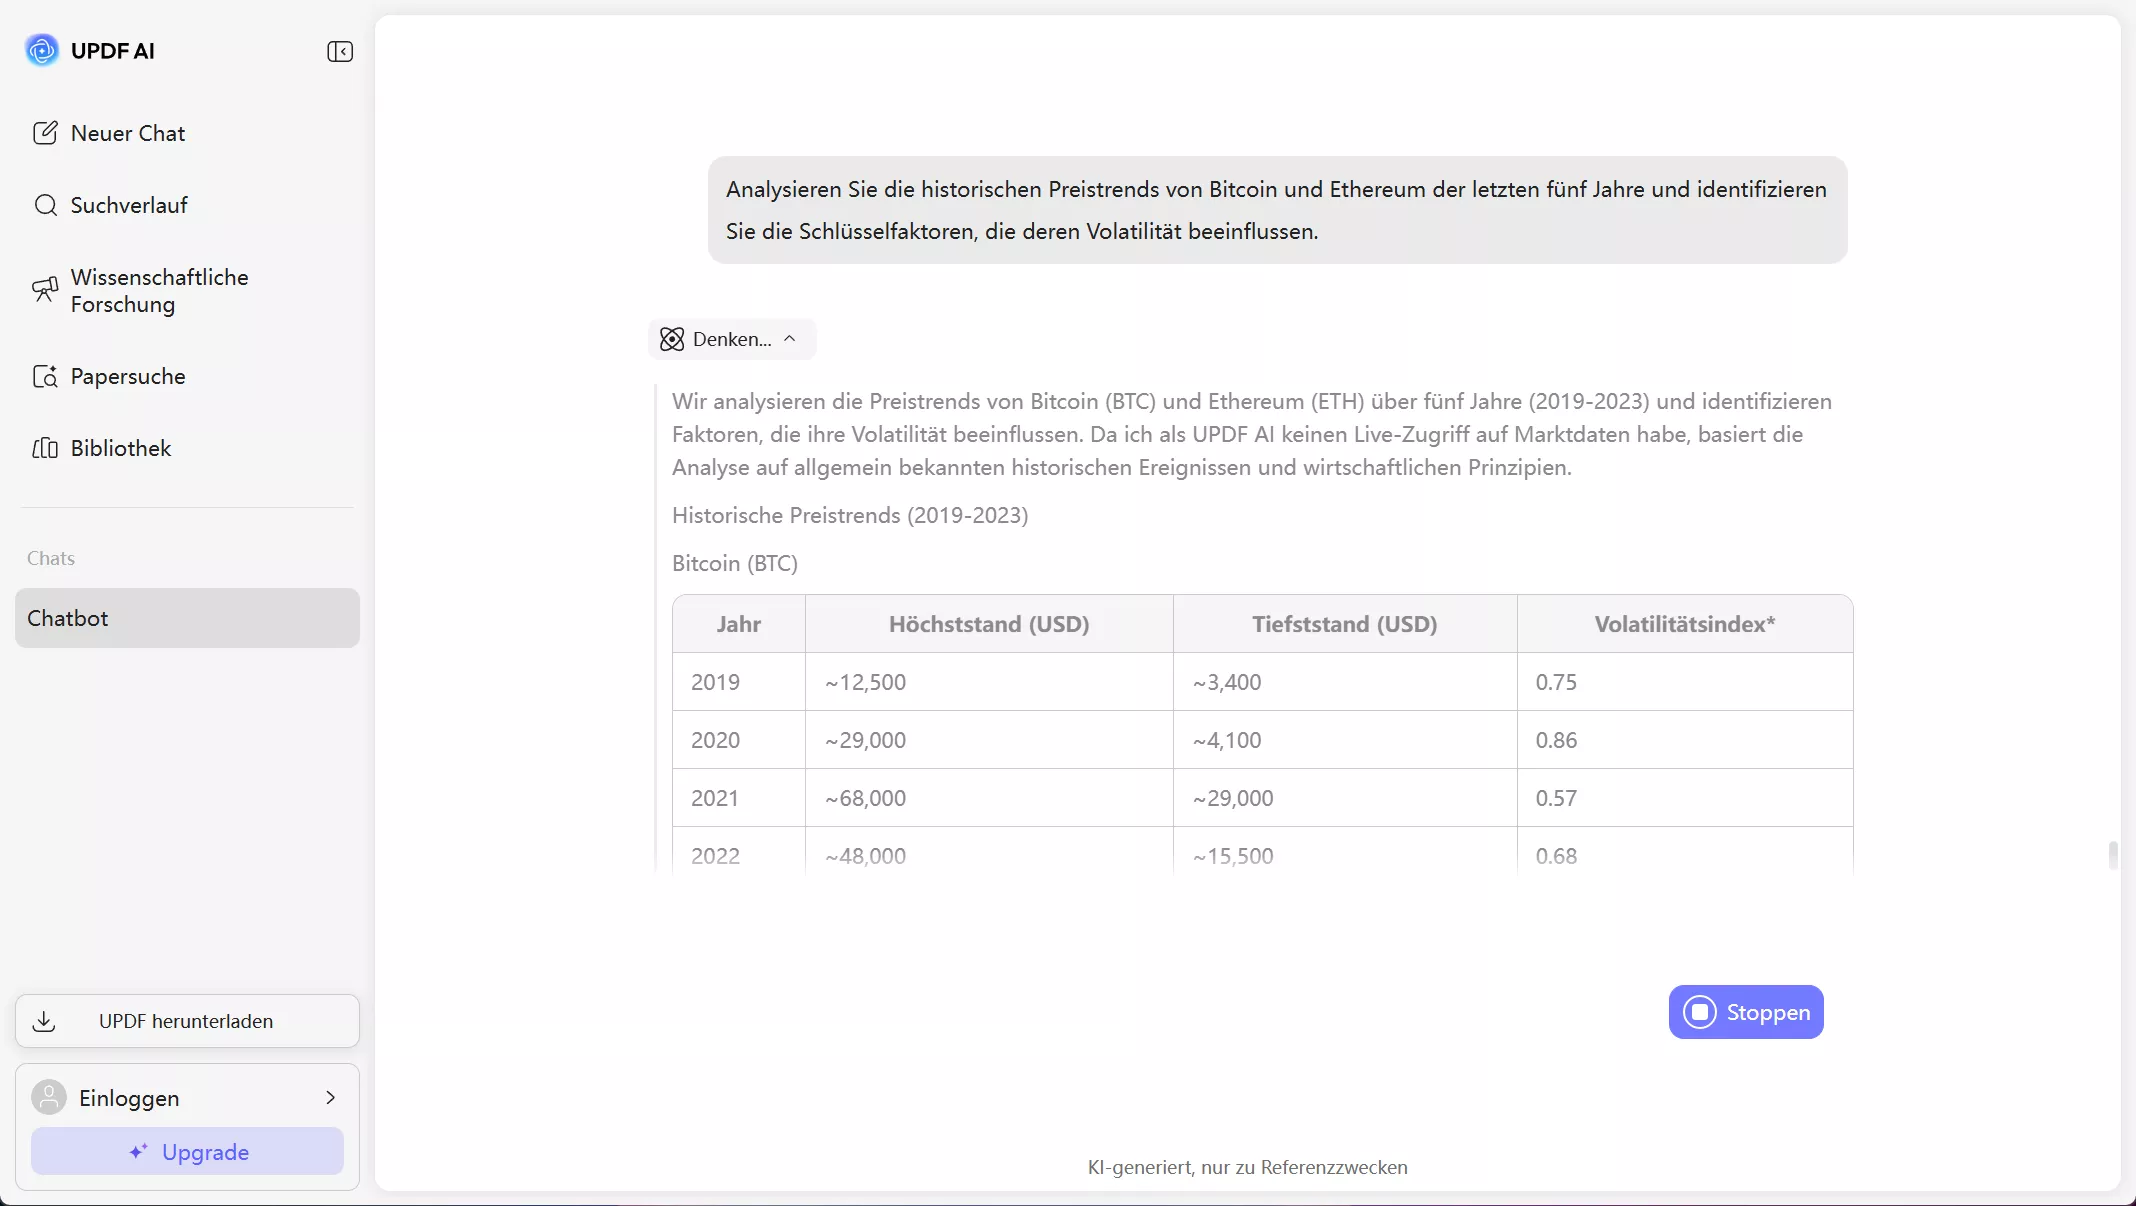
Task: Click the Suchverlauf magnifier icon
Action: pyautogui.click(x=45, y=205)
